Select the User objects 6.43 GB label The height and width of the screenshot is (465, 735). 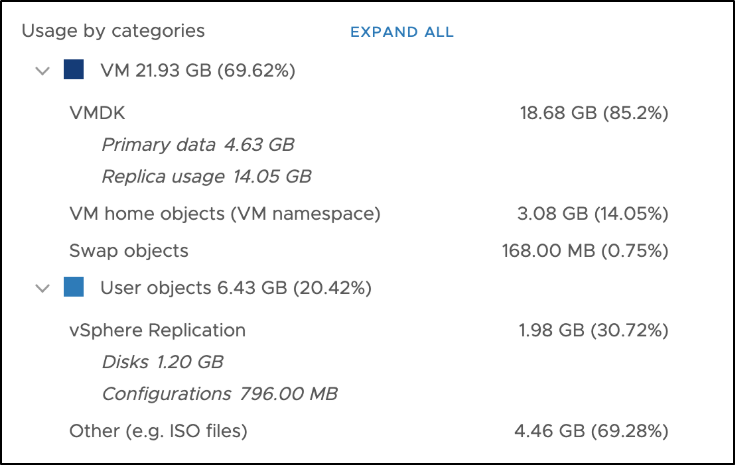point(236,288)
